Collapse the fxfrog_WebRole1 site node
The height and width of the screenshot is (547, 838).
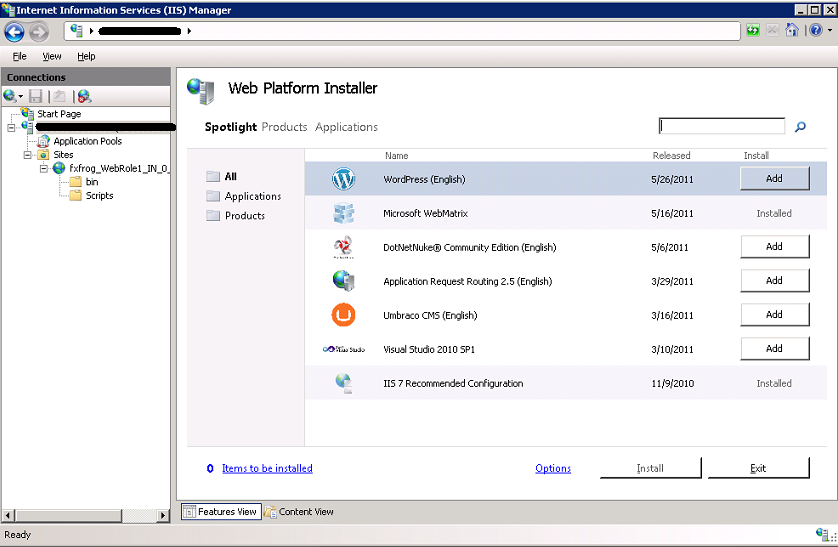[43, 169]
